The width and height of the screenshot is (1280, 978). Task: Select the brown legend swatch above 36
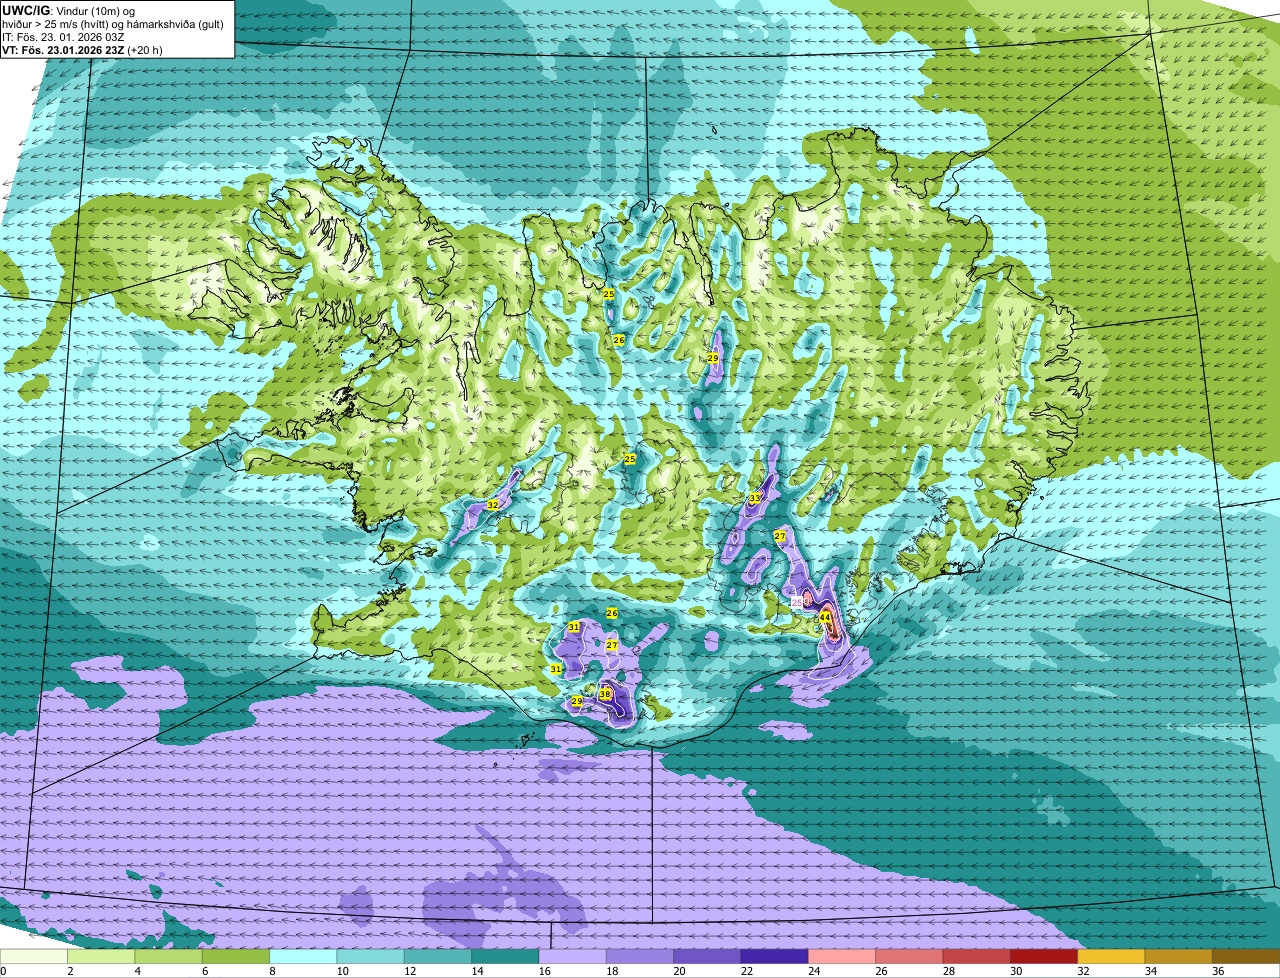pyautogui.click(x=1245, y=956)
